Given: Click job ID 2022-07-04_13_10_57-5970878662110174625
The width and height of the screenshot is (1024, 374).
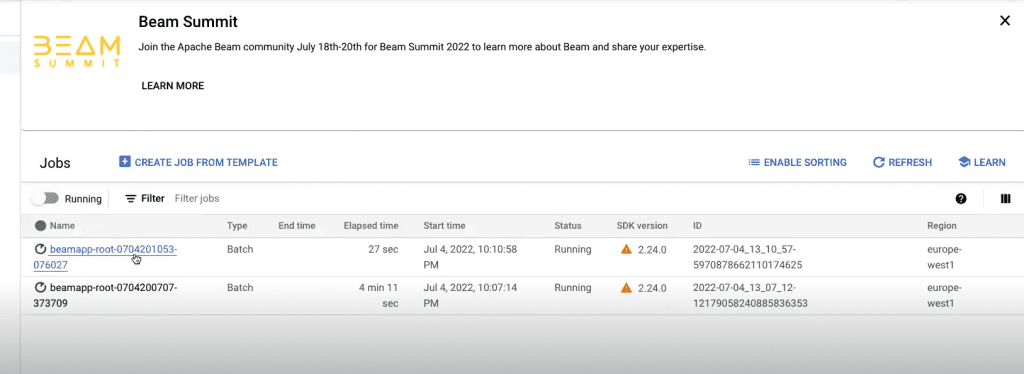Looking at the screenshot, I should pos(747,257).
